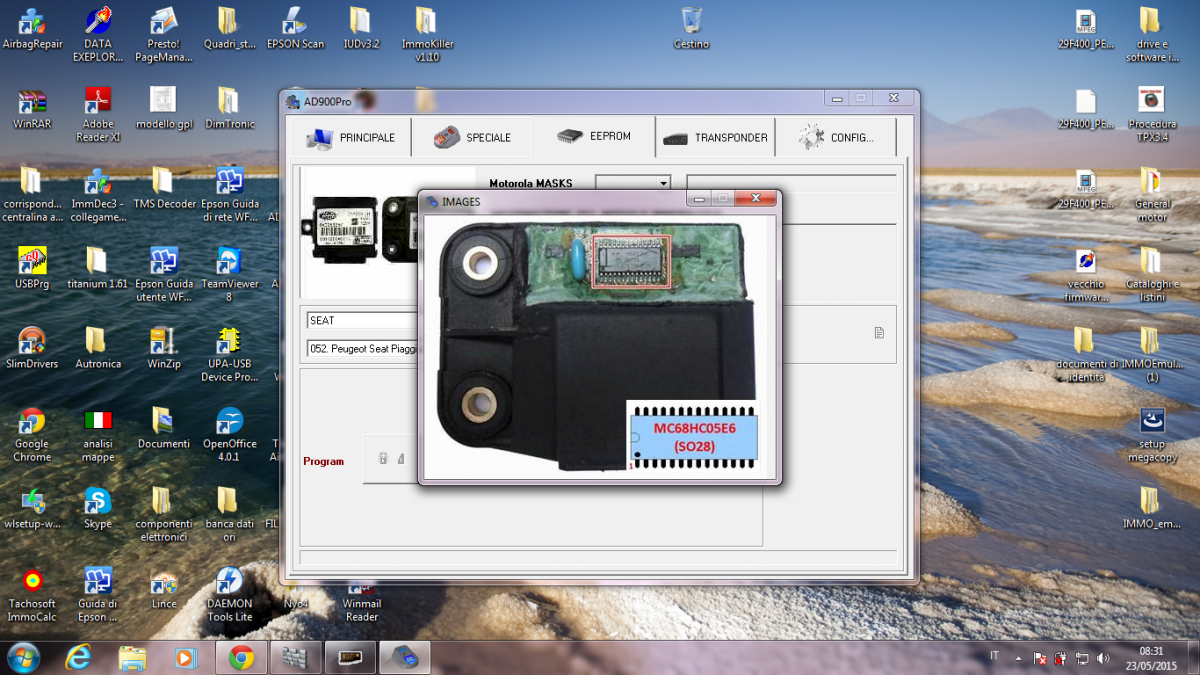Open the General motor folder
Viewport: 1200px width, 675px height.
pyautogui.click(x=1151, y=193)
